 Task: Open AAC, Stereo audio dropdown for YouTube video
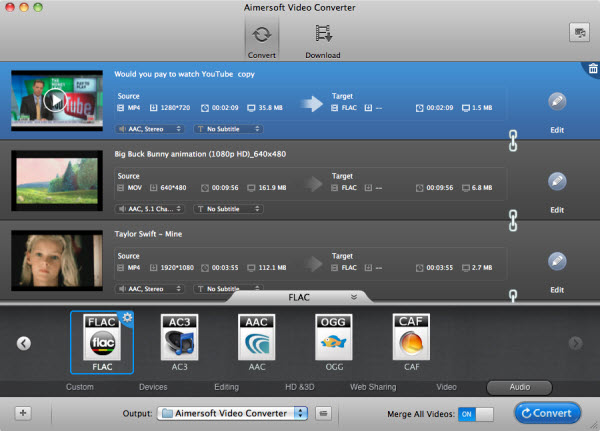150,129
